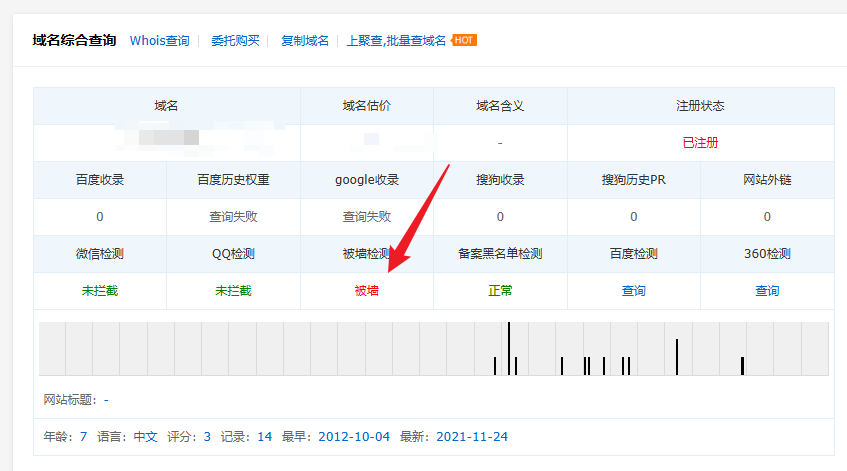Click the red 被墙 result
847x471 pixels.
[367, 291]
